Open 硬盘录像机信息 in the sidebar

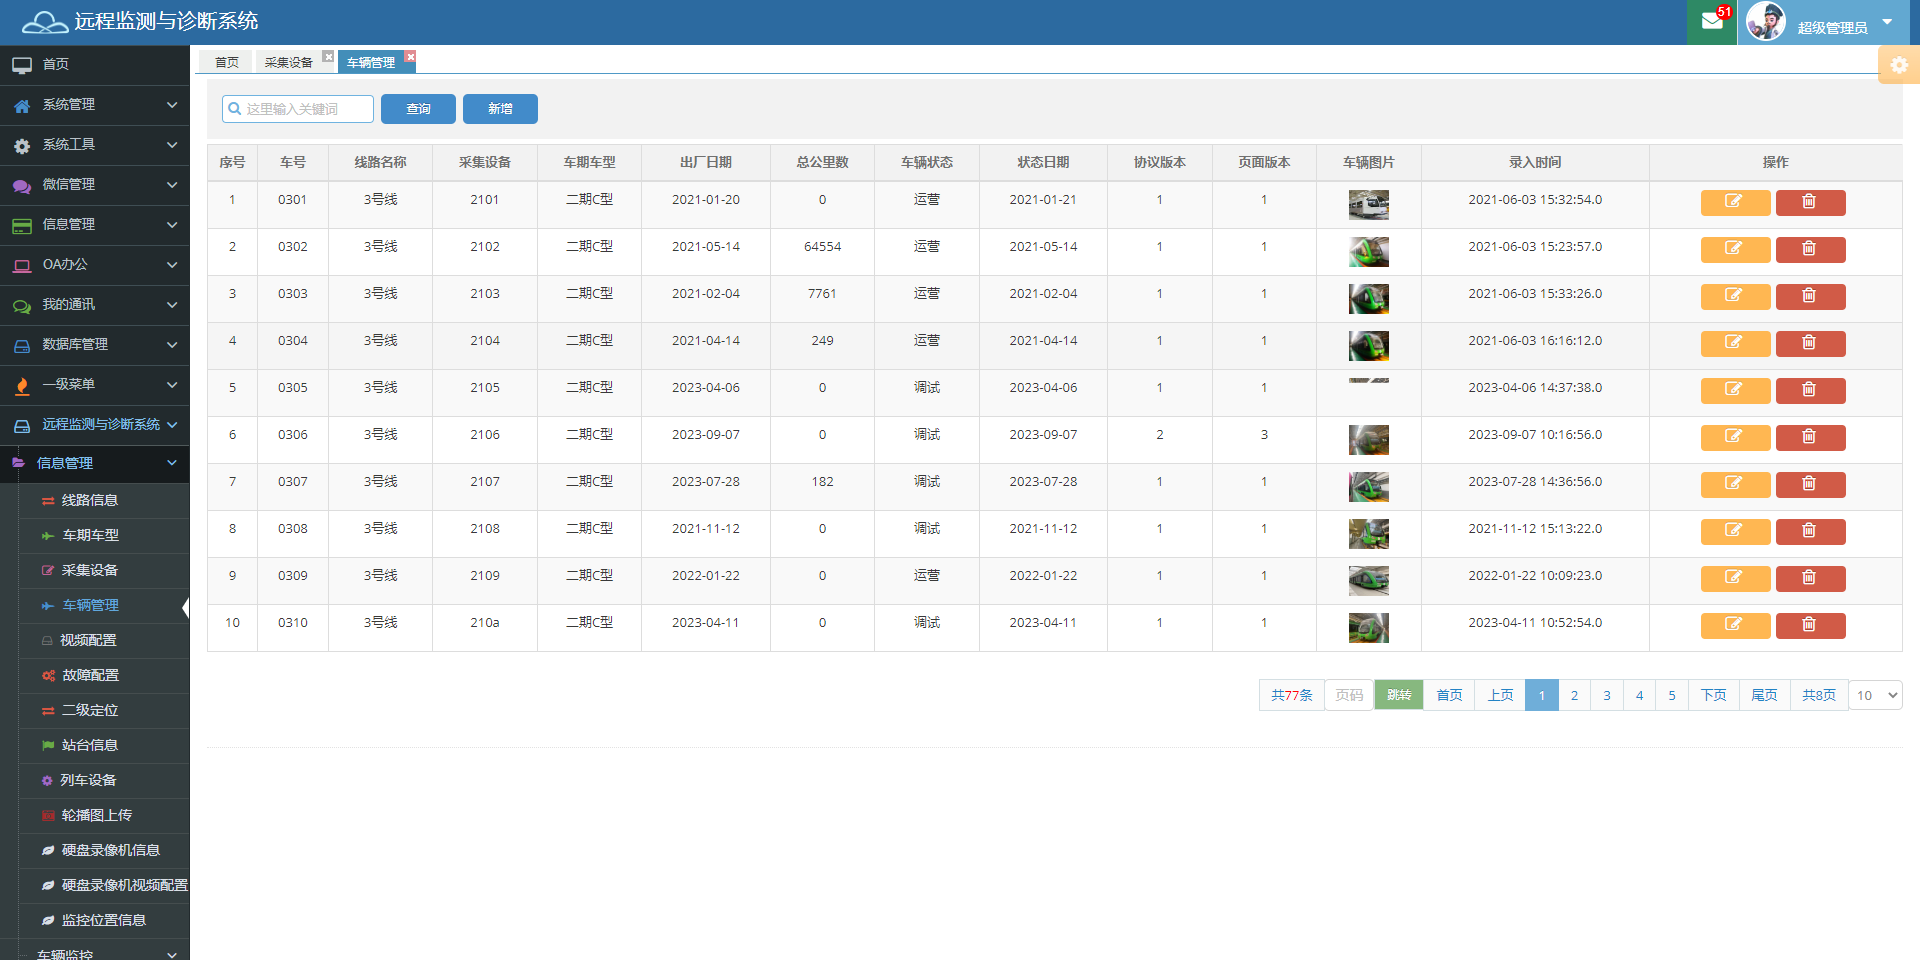click(110, 850)
